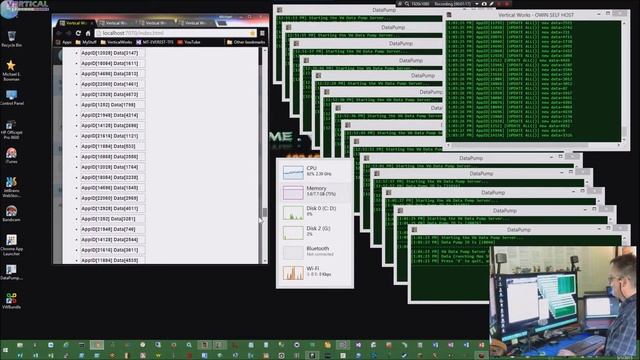Select the Bluetooth performance item
640x360 pixels.
[x=314, y=252]
